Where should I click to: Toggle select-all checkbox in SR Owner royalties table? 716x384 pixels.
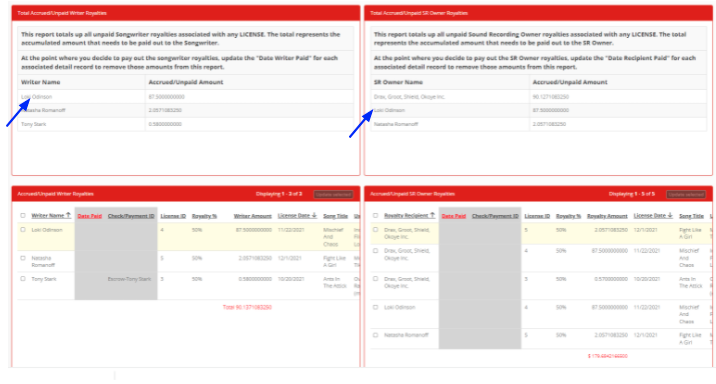tap(375, 216)
